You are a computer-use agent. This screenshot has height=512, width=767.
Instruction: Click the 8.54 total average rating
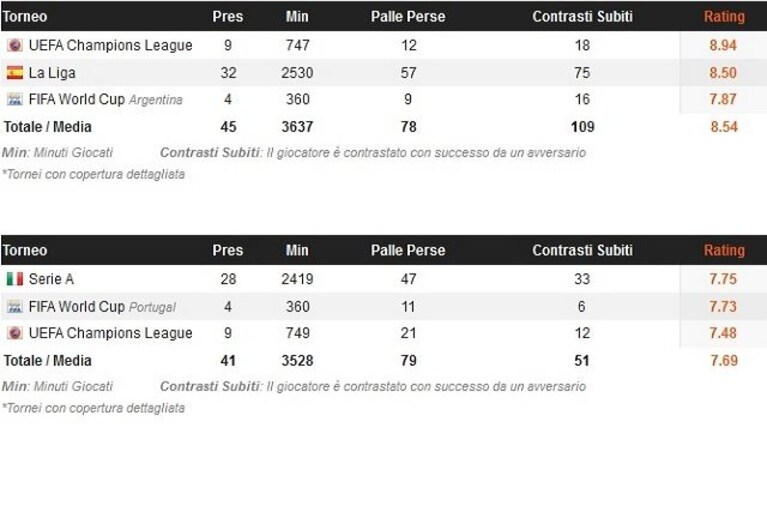[x=724, y=127]
